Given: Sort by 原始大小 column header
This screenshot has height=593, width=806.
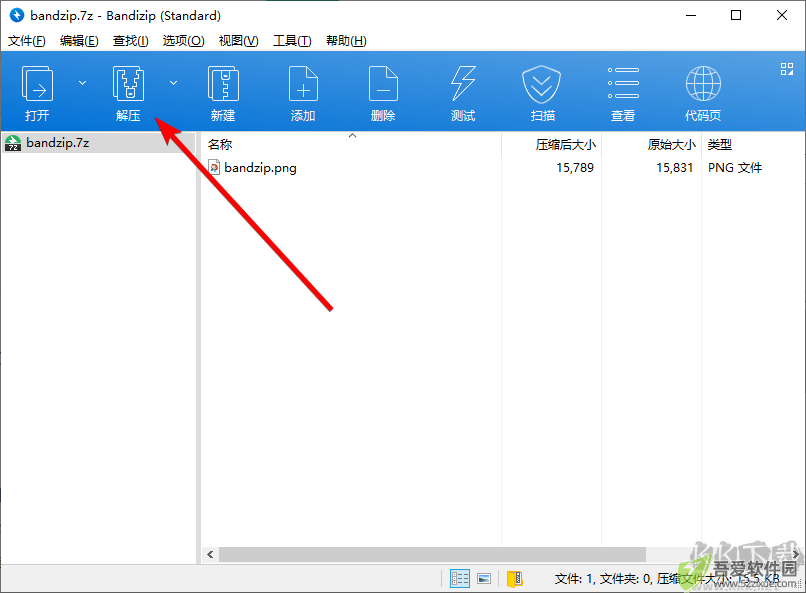Looking at the screenshot, I should pos(651,144).
